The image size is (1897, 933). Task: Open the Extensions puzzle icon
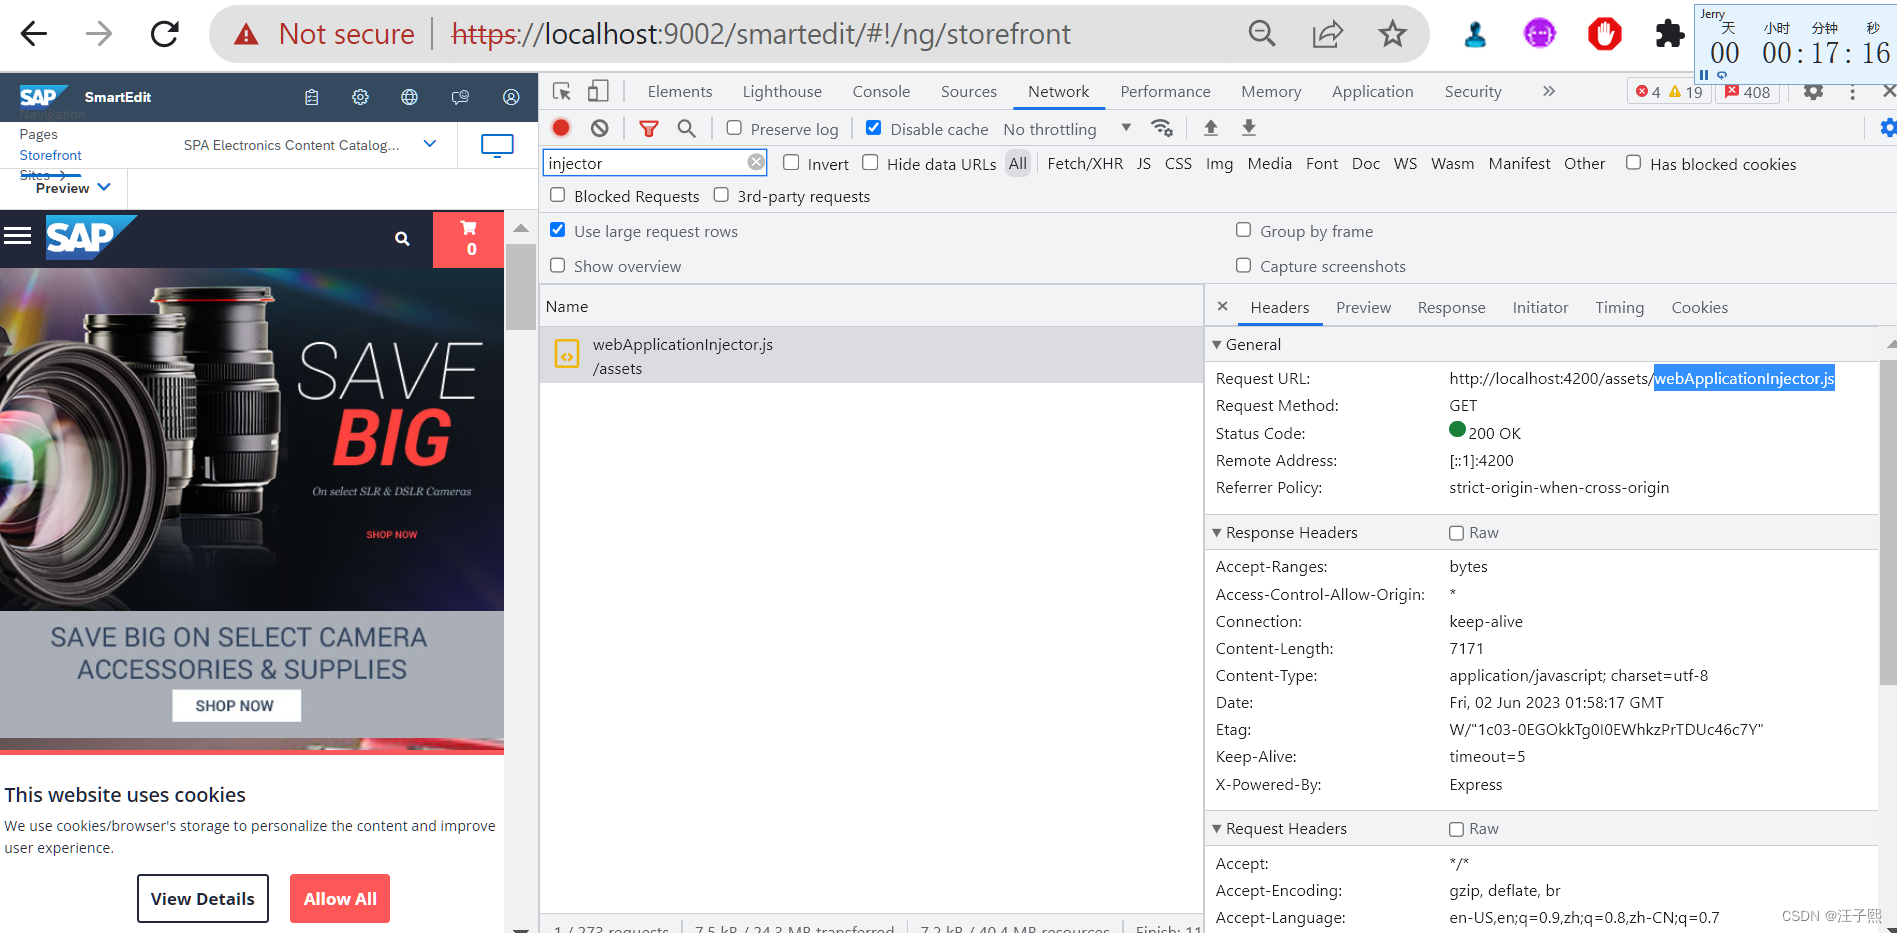1669,34
